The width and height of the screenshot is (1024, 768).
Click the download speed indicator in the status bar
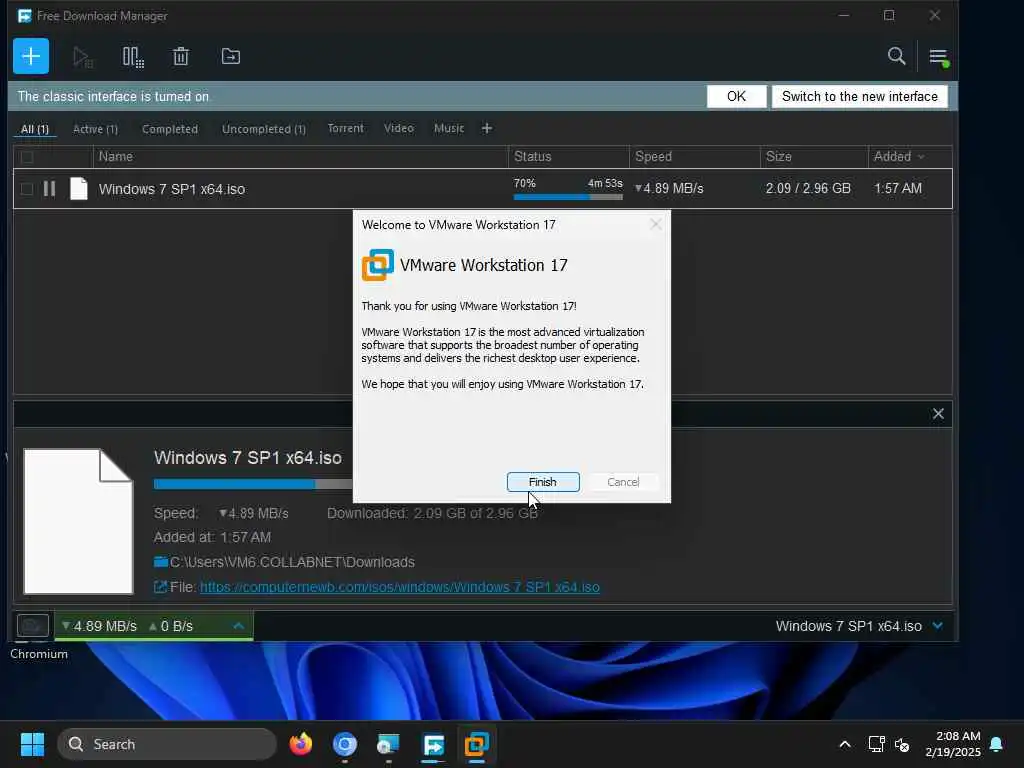(x=99, y=626)
